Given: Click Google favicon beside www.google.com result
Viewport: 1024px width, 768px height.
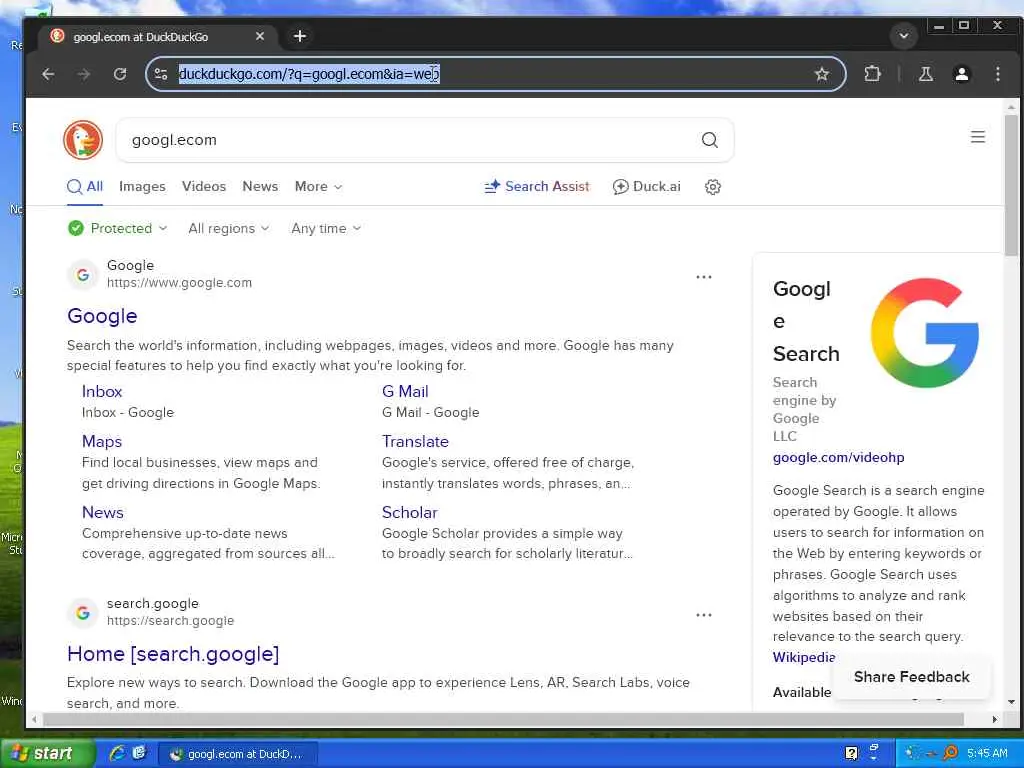Looking at the screenshot, I should tap(83, 275).
